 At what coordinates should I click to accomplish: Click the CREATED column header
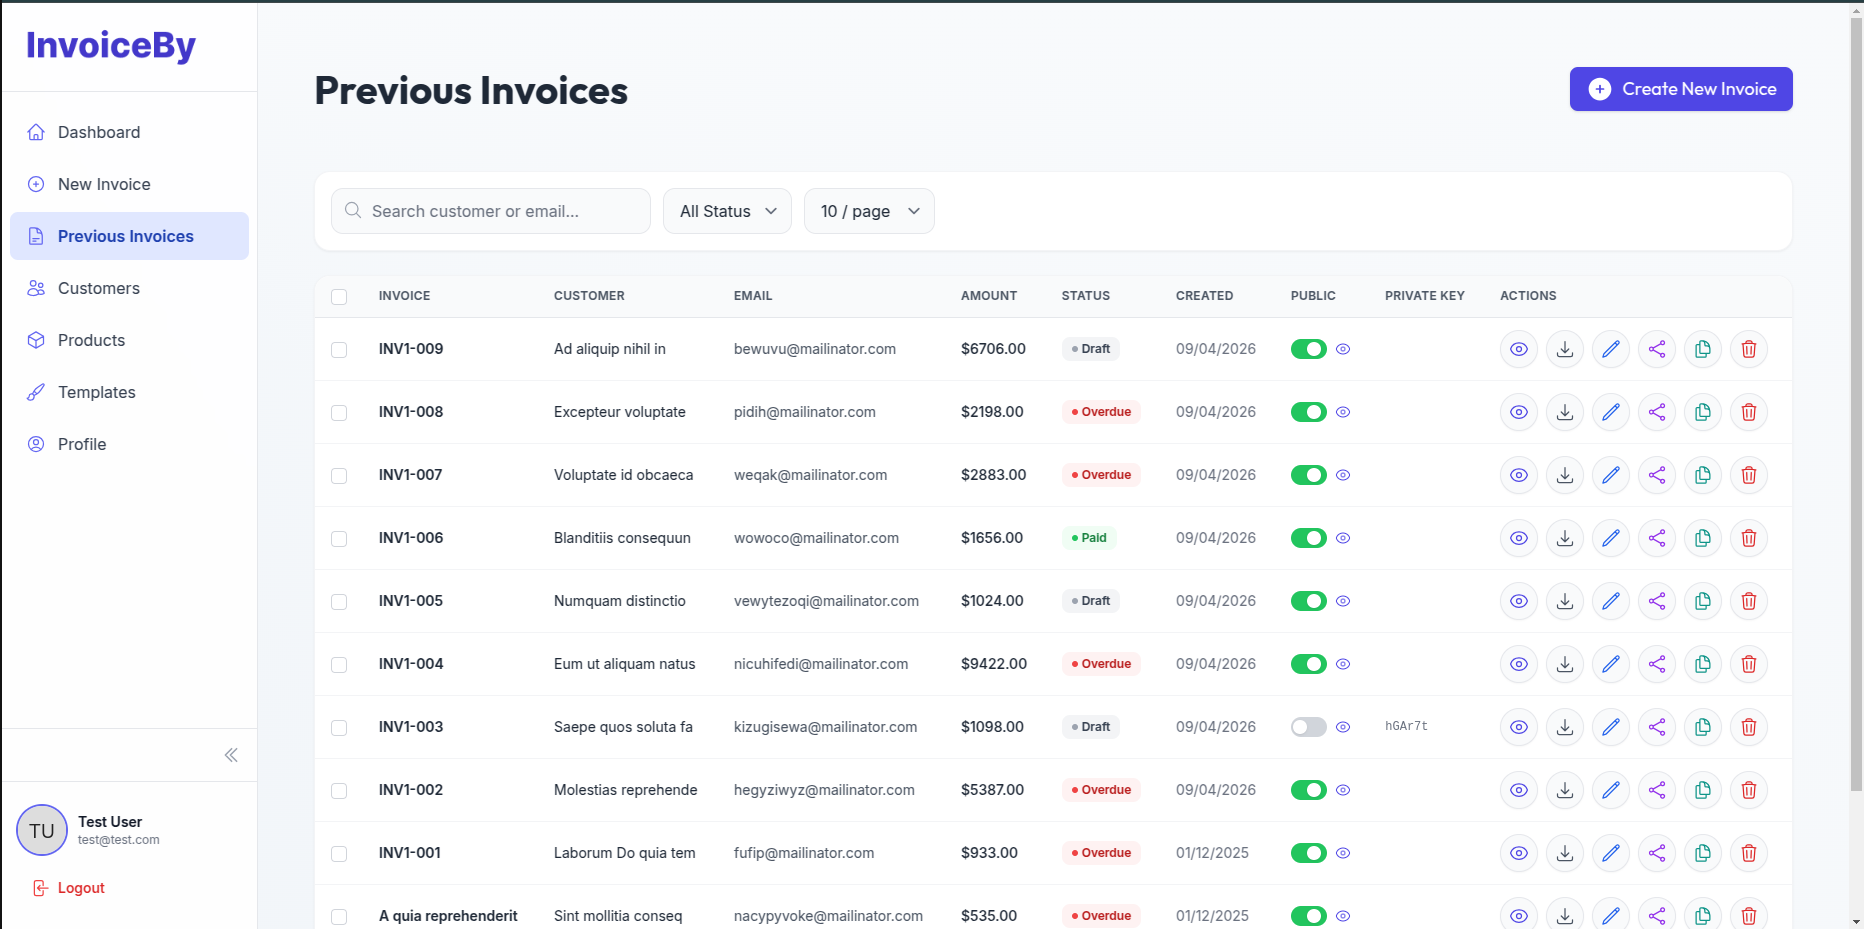coord(1204,296)
